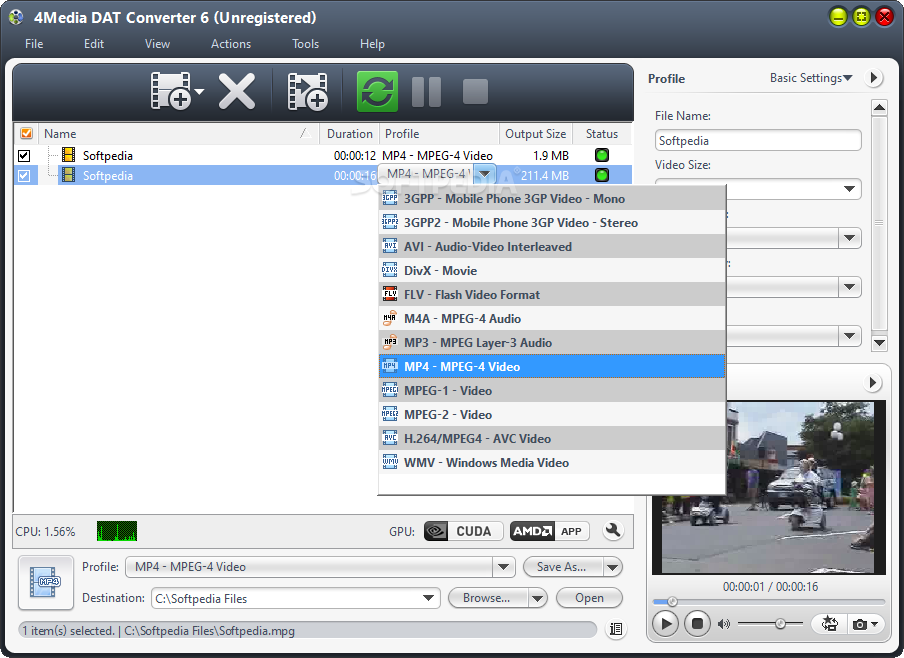904x658 pixels.
Task: Click the Open destination button
Action: coord(589,598)
